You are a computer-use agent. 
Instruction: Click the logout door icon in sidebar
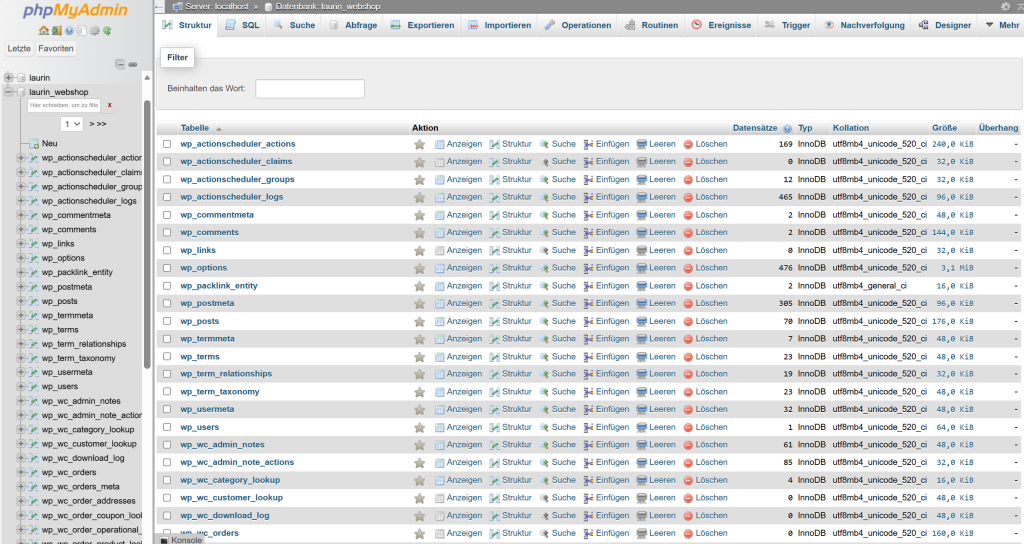(57, 31)
